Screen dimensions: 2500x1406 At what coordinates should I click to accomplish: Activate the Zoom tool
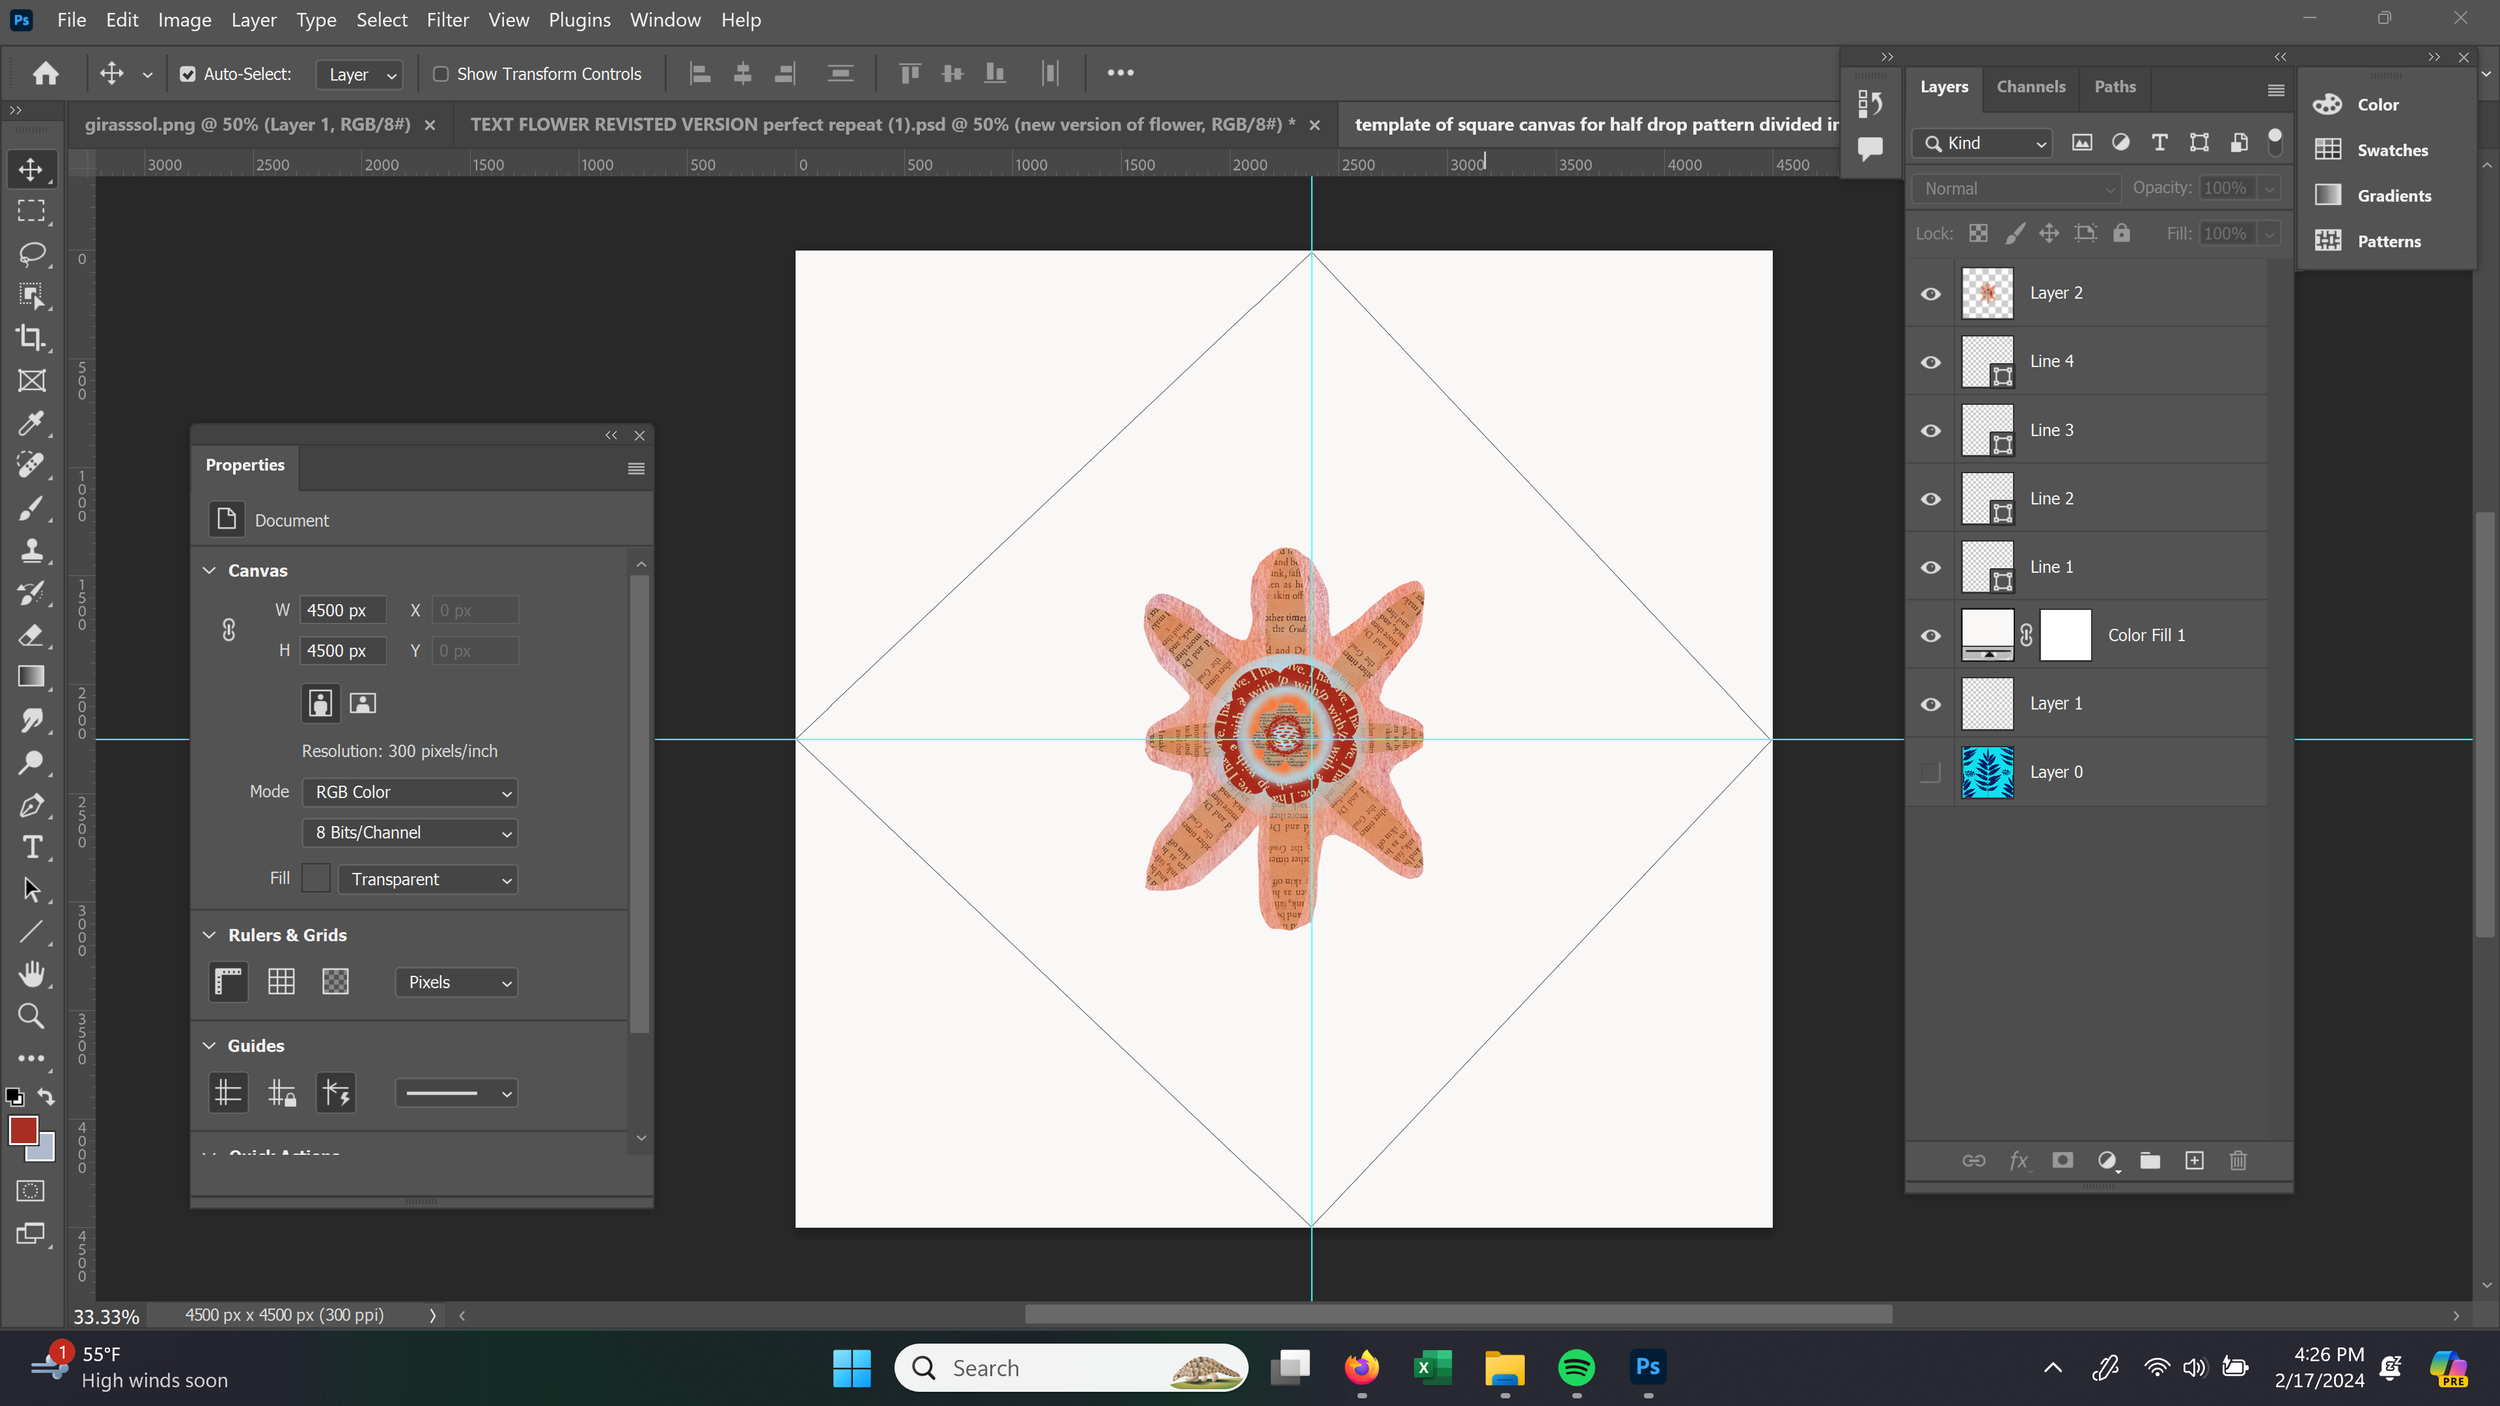click(x=31, y=1016)
